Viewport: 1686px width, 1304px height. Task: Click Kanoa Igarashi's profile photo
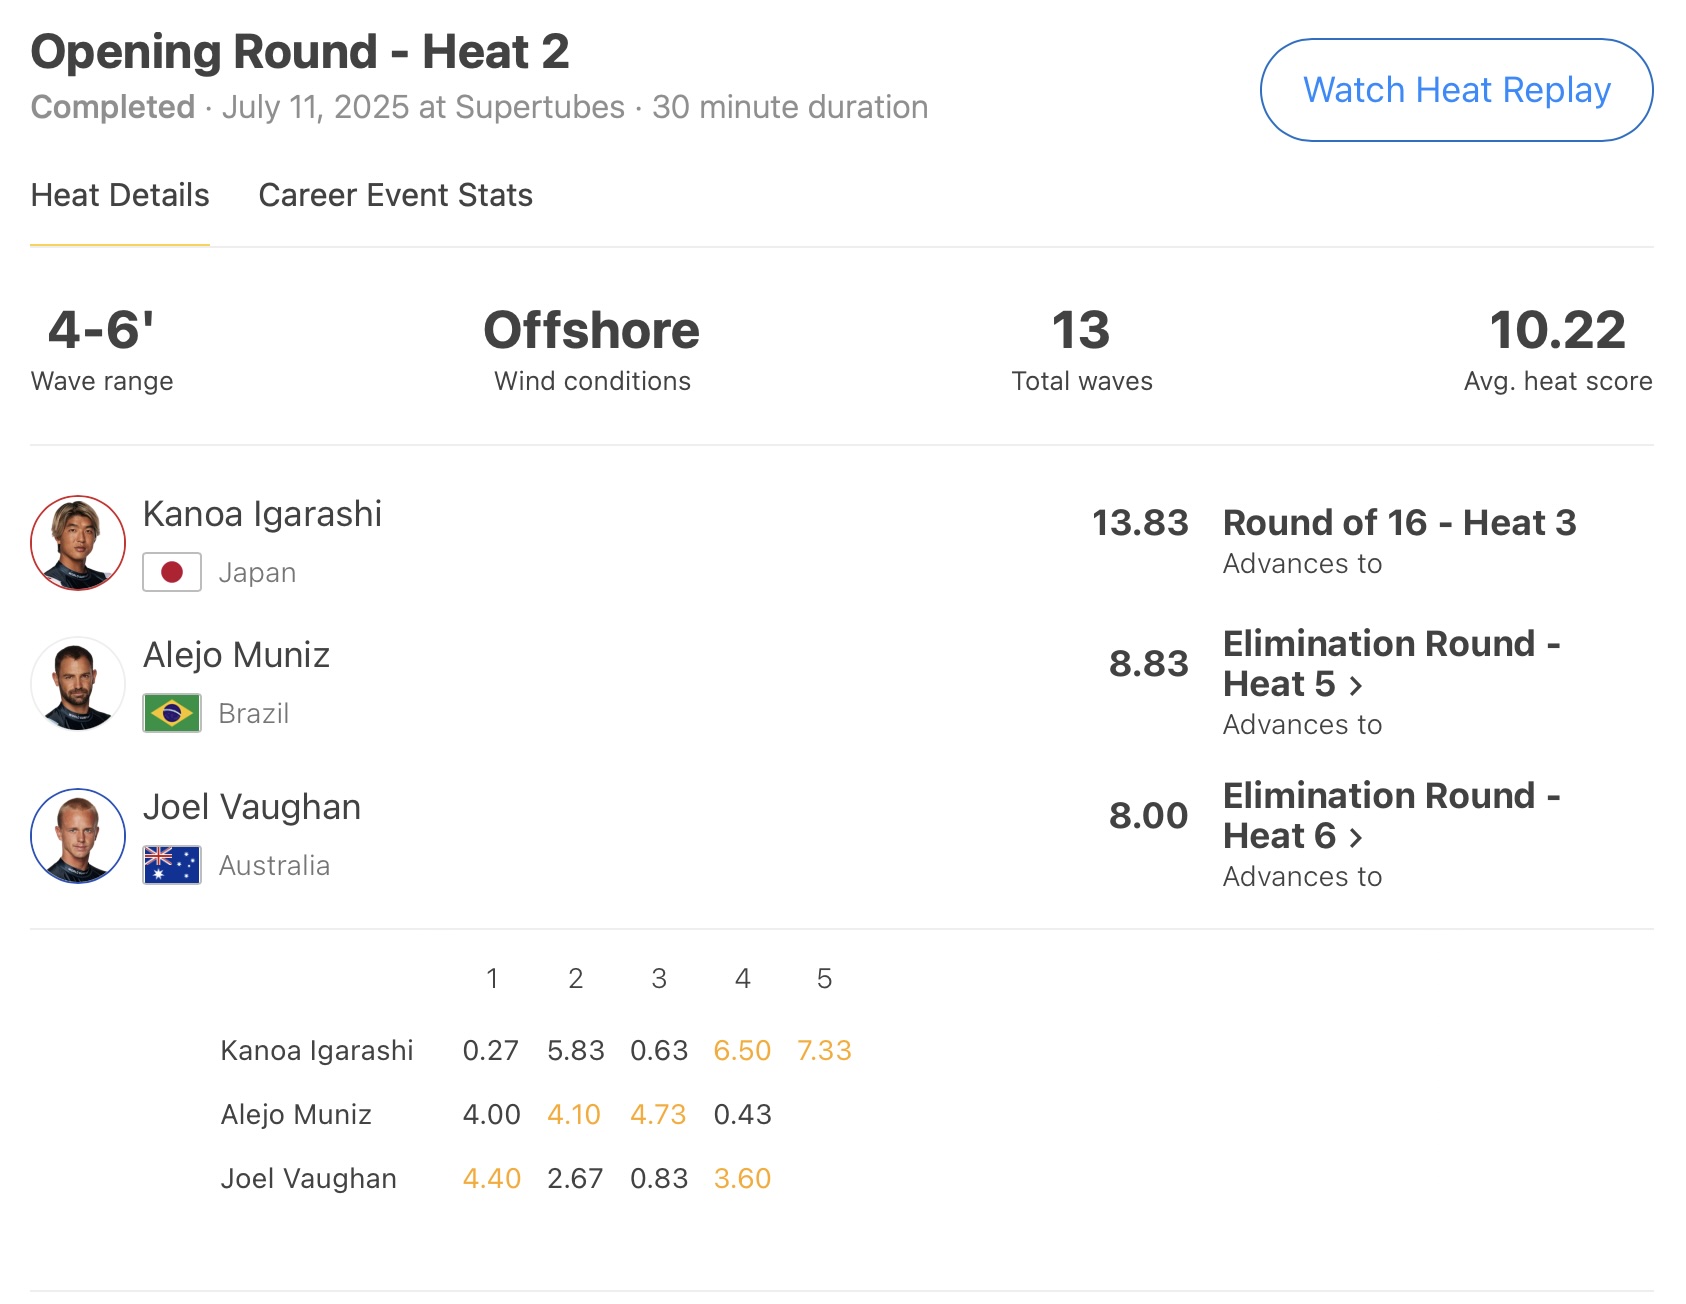(x=78, y=543)
